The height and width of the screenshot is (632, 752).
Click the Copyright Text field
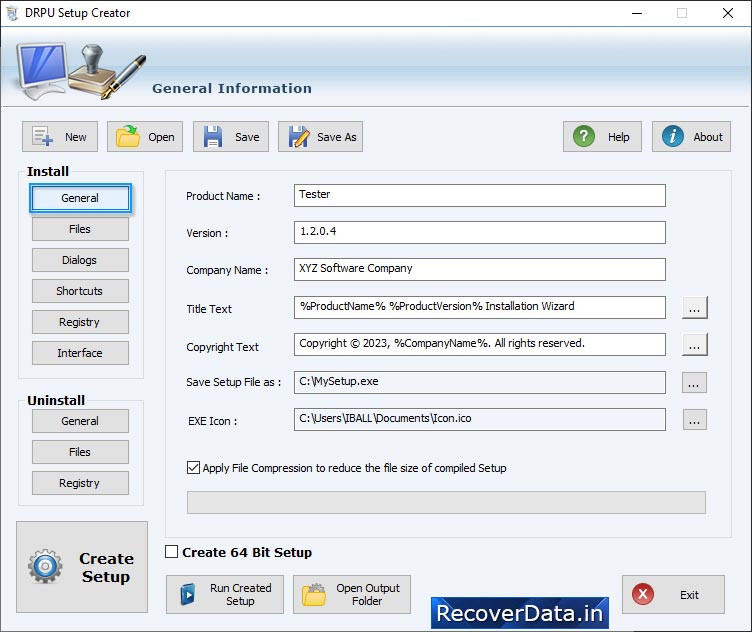coord(480,344)
